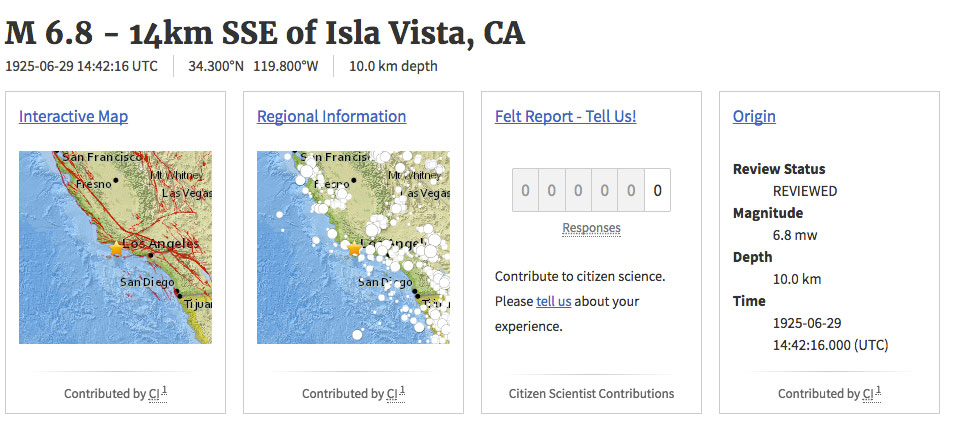
Task: Click the San Diego dot on Interactive Map
Action: [x=176, y=292]
